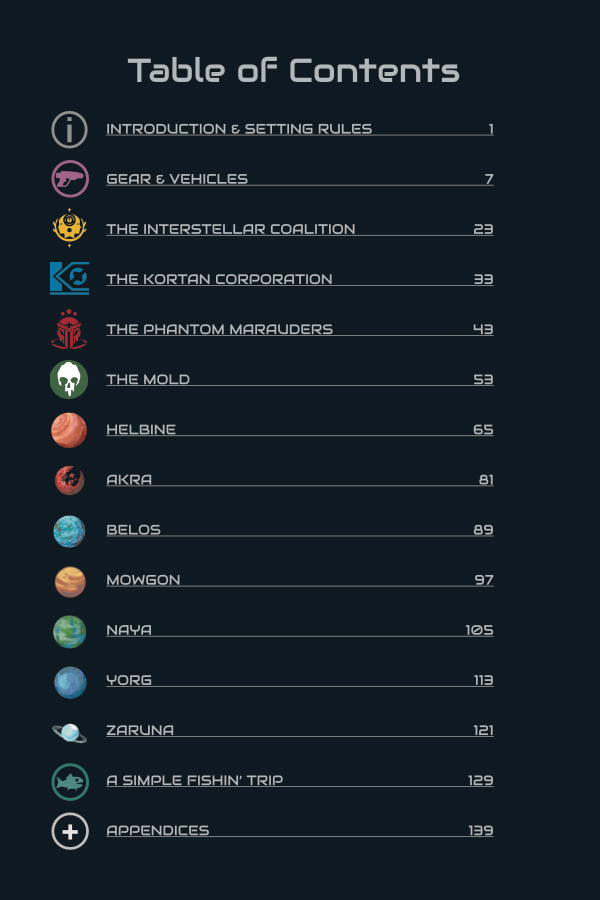Click the green Mold skull icon

[70, 380]
